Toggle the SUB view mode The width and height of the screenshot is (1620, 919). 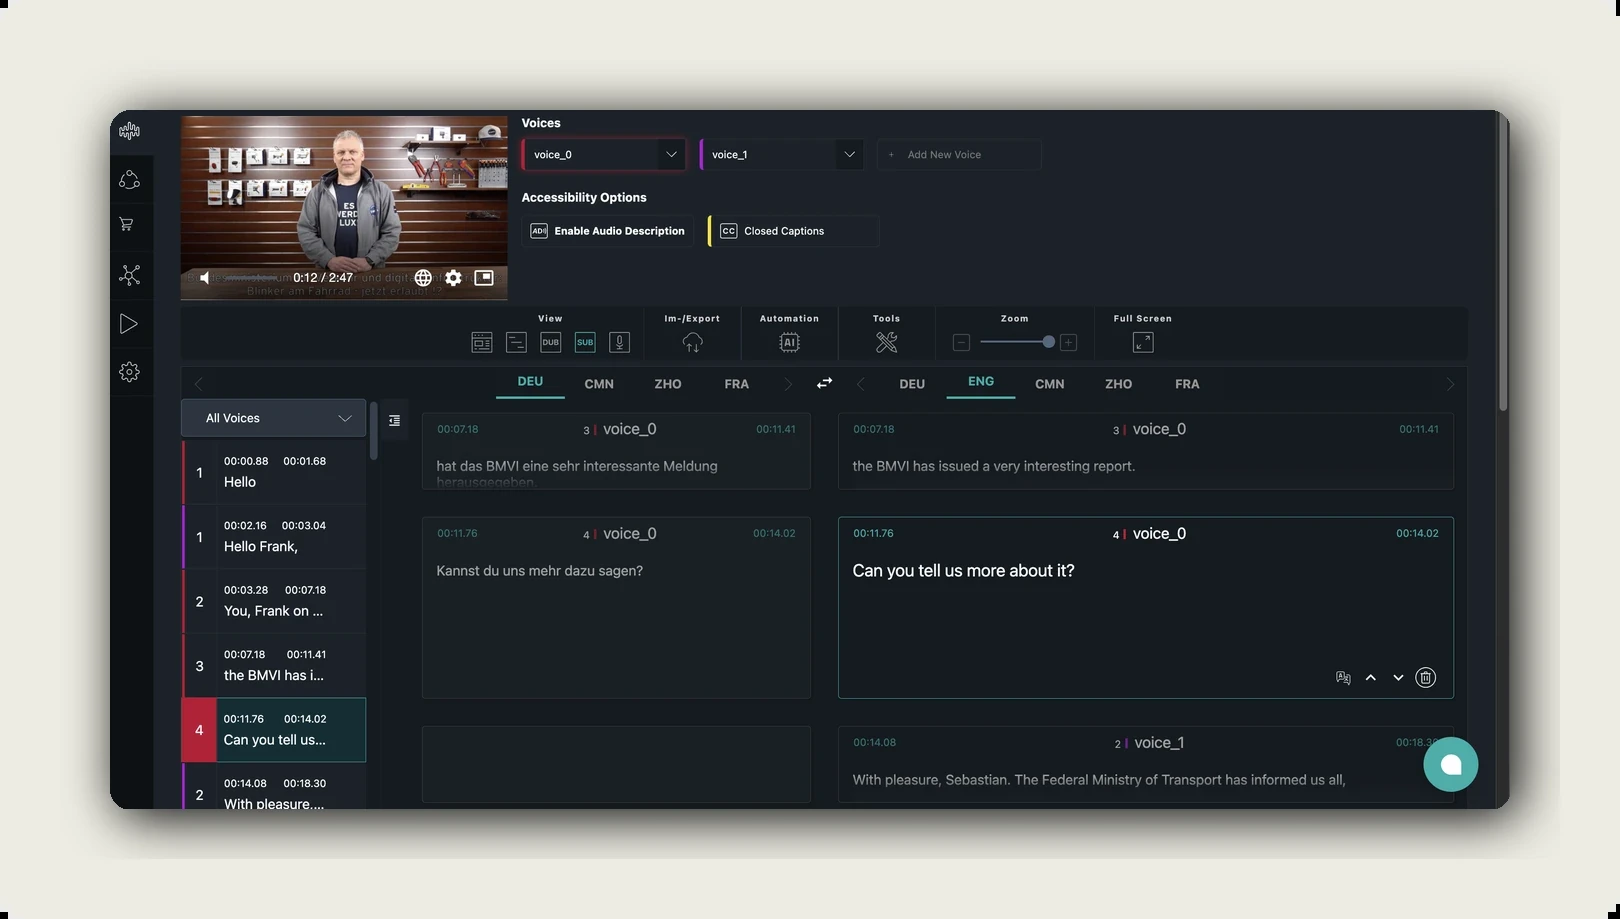click(585, 343)
